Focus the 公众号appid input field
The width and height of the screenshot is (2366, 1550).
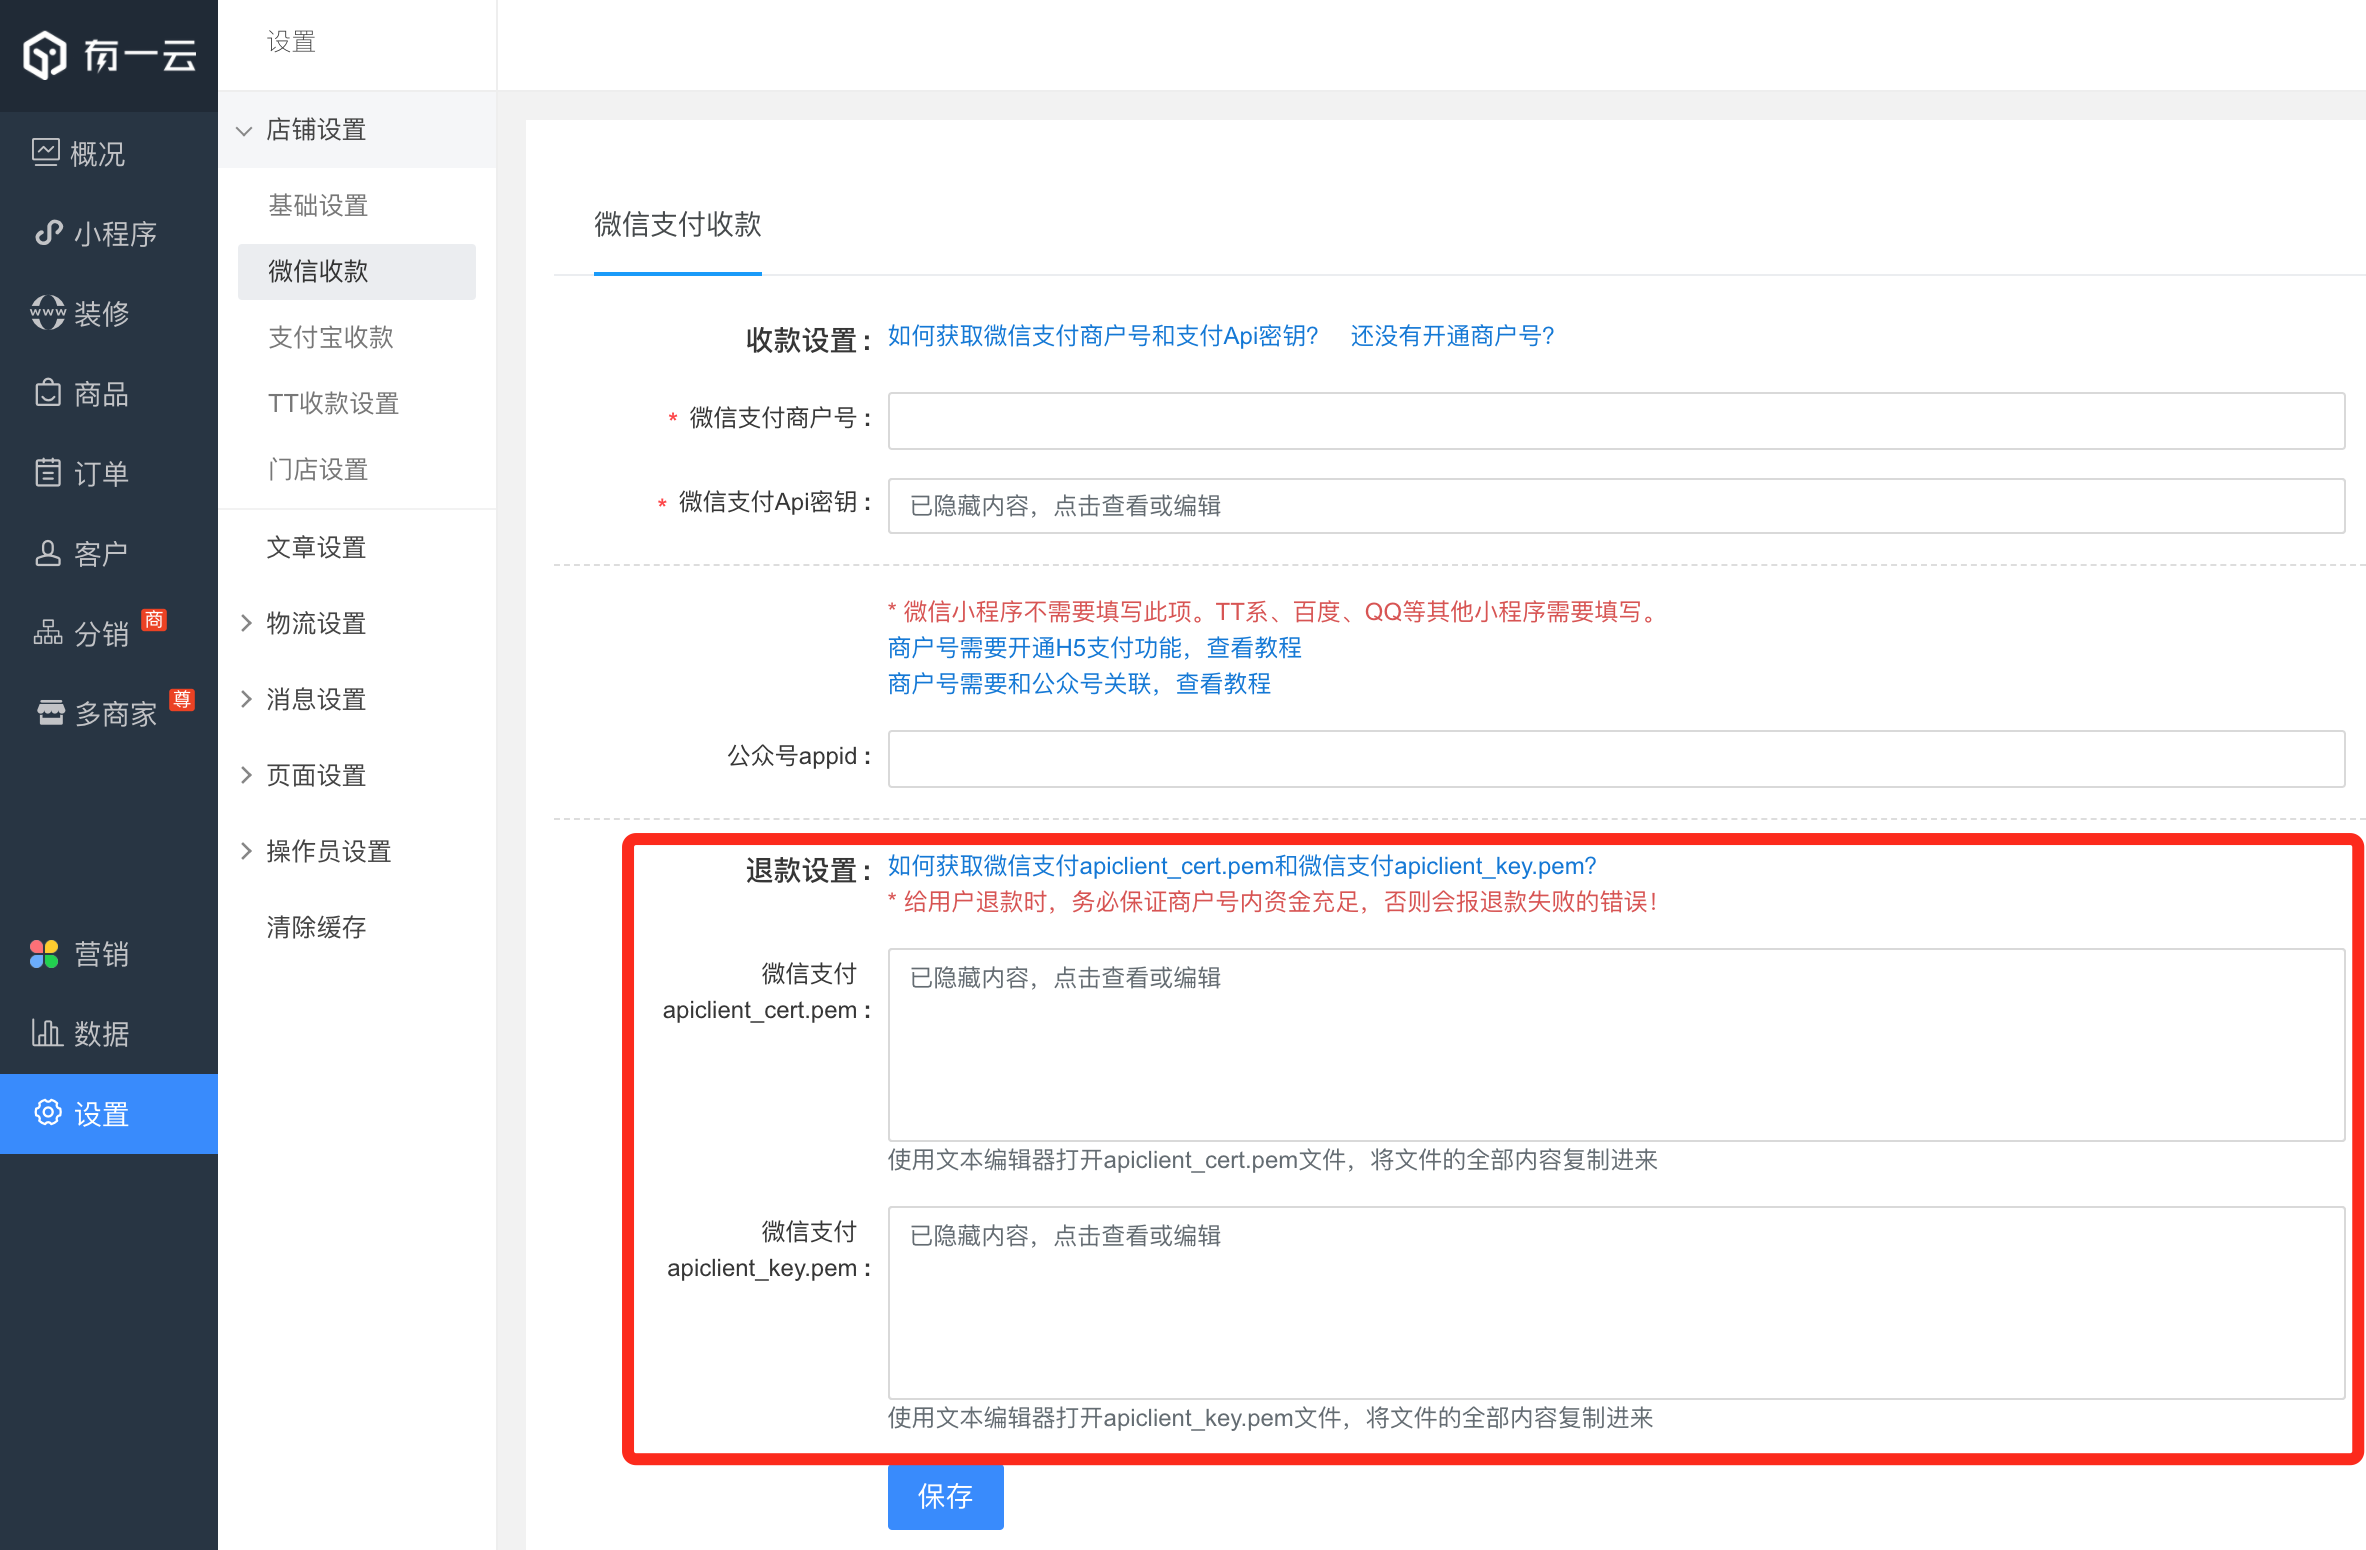[1616, 759]
